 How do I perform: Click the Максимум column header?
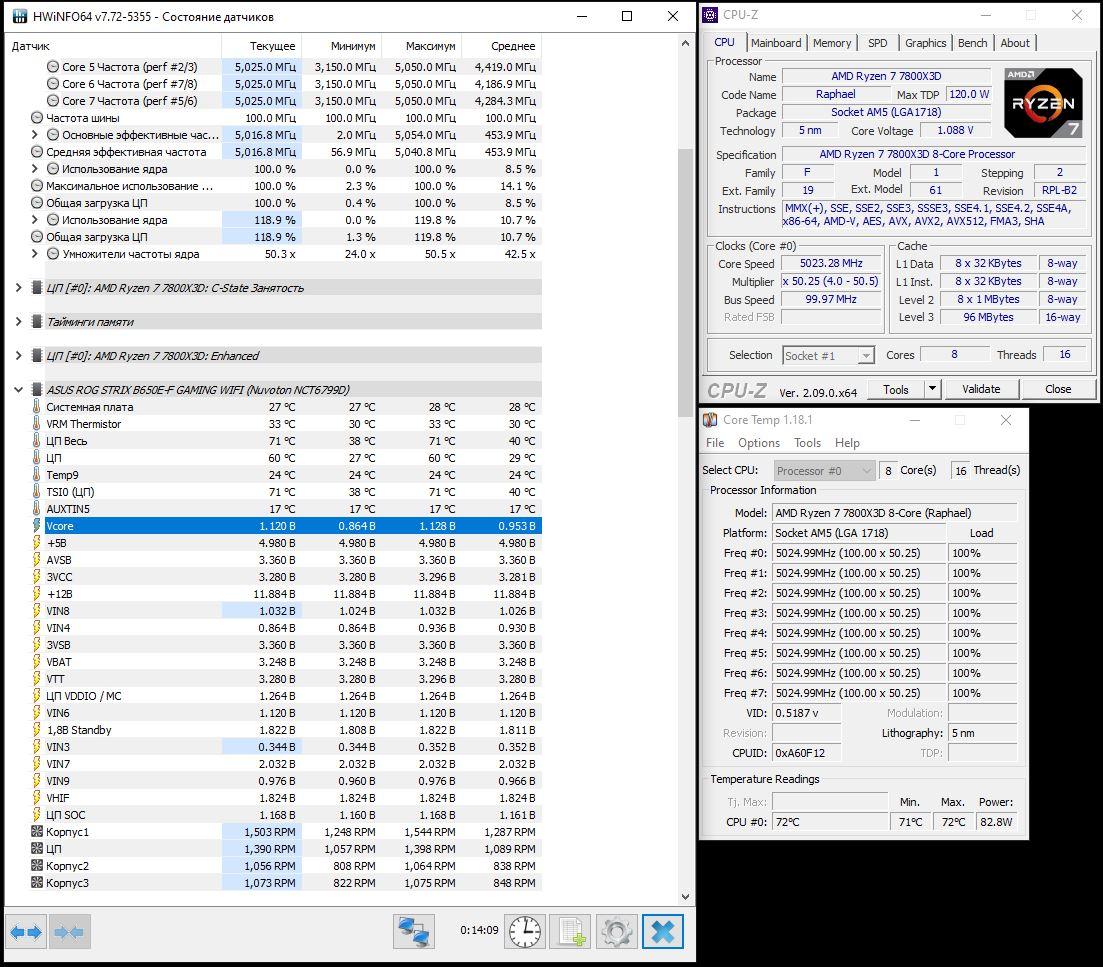coord(431,46)
